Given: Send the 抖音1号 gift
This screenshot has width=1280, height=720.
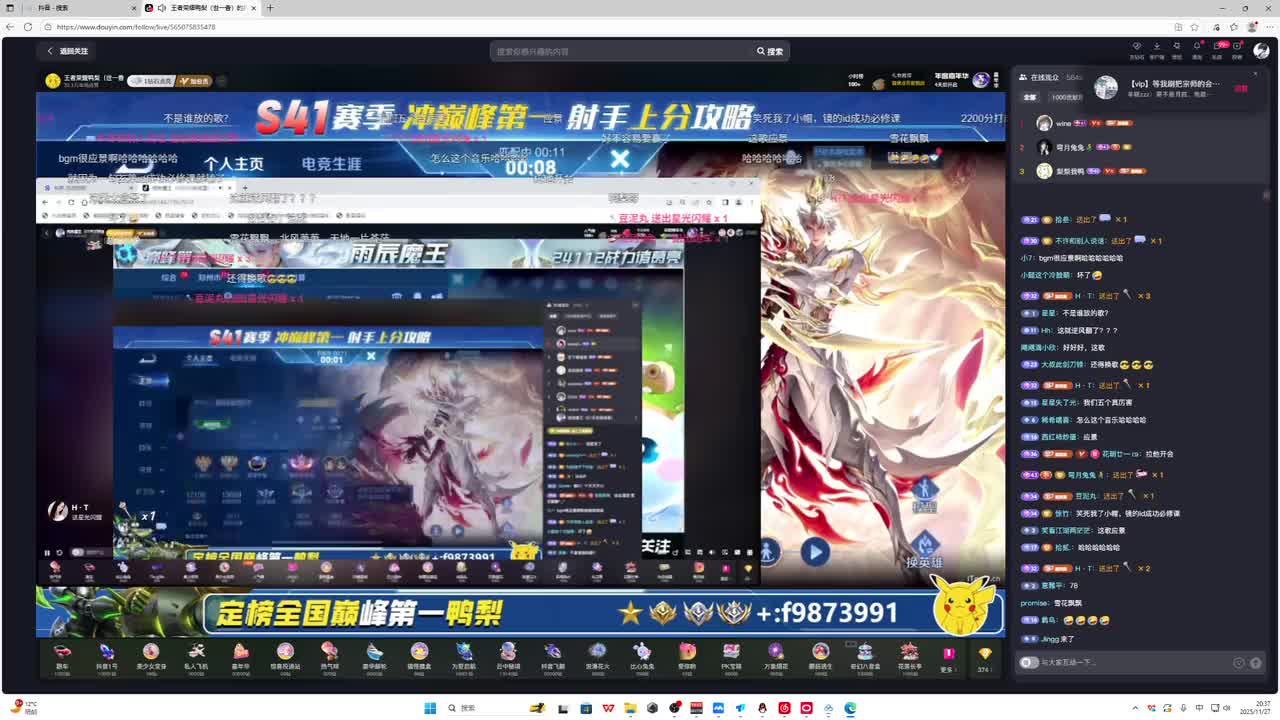Looking at the screenshot, I should coord(106,656).
